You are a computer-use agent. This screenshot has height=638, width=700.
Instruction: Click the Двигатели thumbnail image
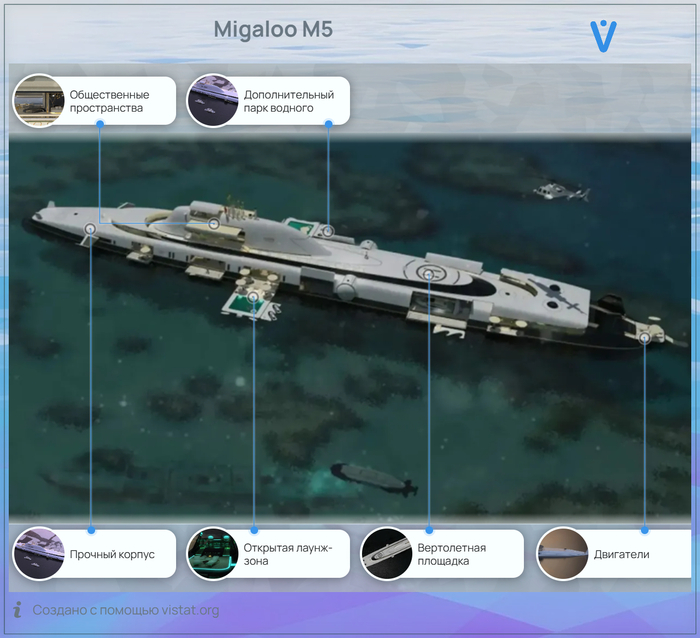pyautogui.click(x=561, y=554)
